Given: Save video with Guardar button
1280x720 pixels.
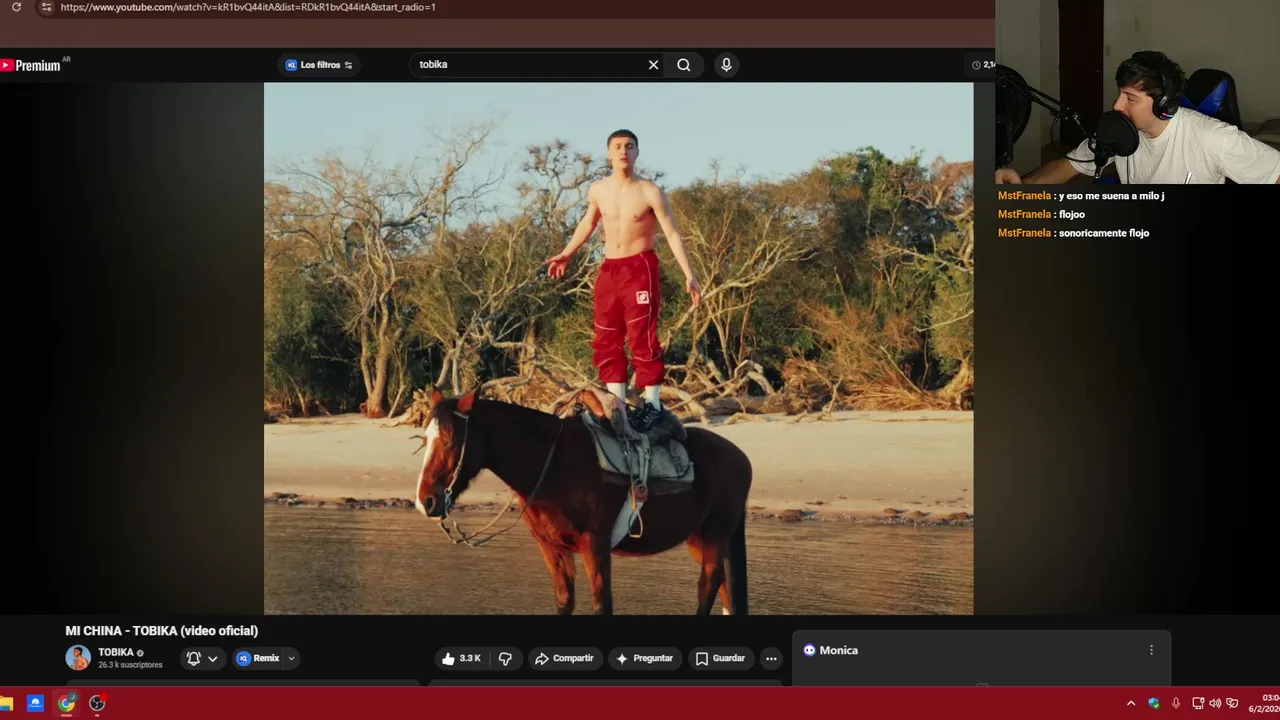Looking at the screenshot, I should point(720,658).
